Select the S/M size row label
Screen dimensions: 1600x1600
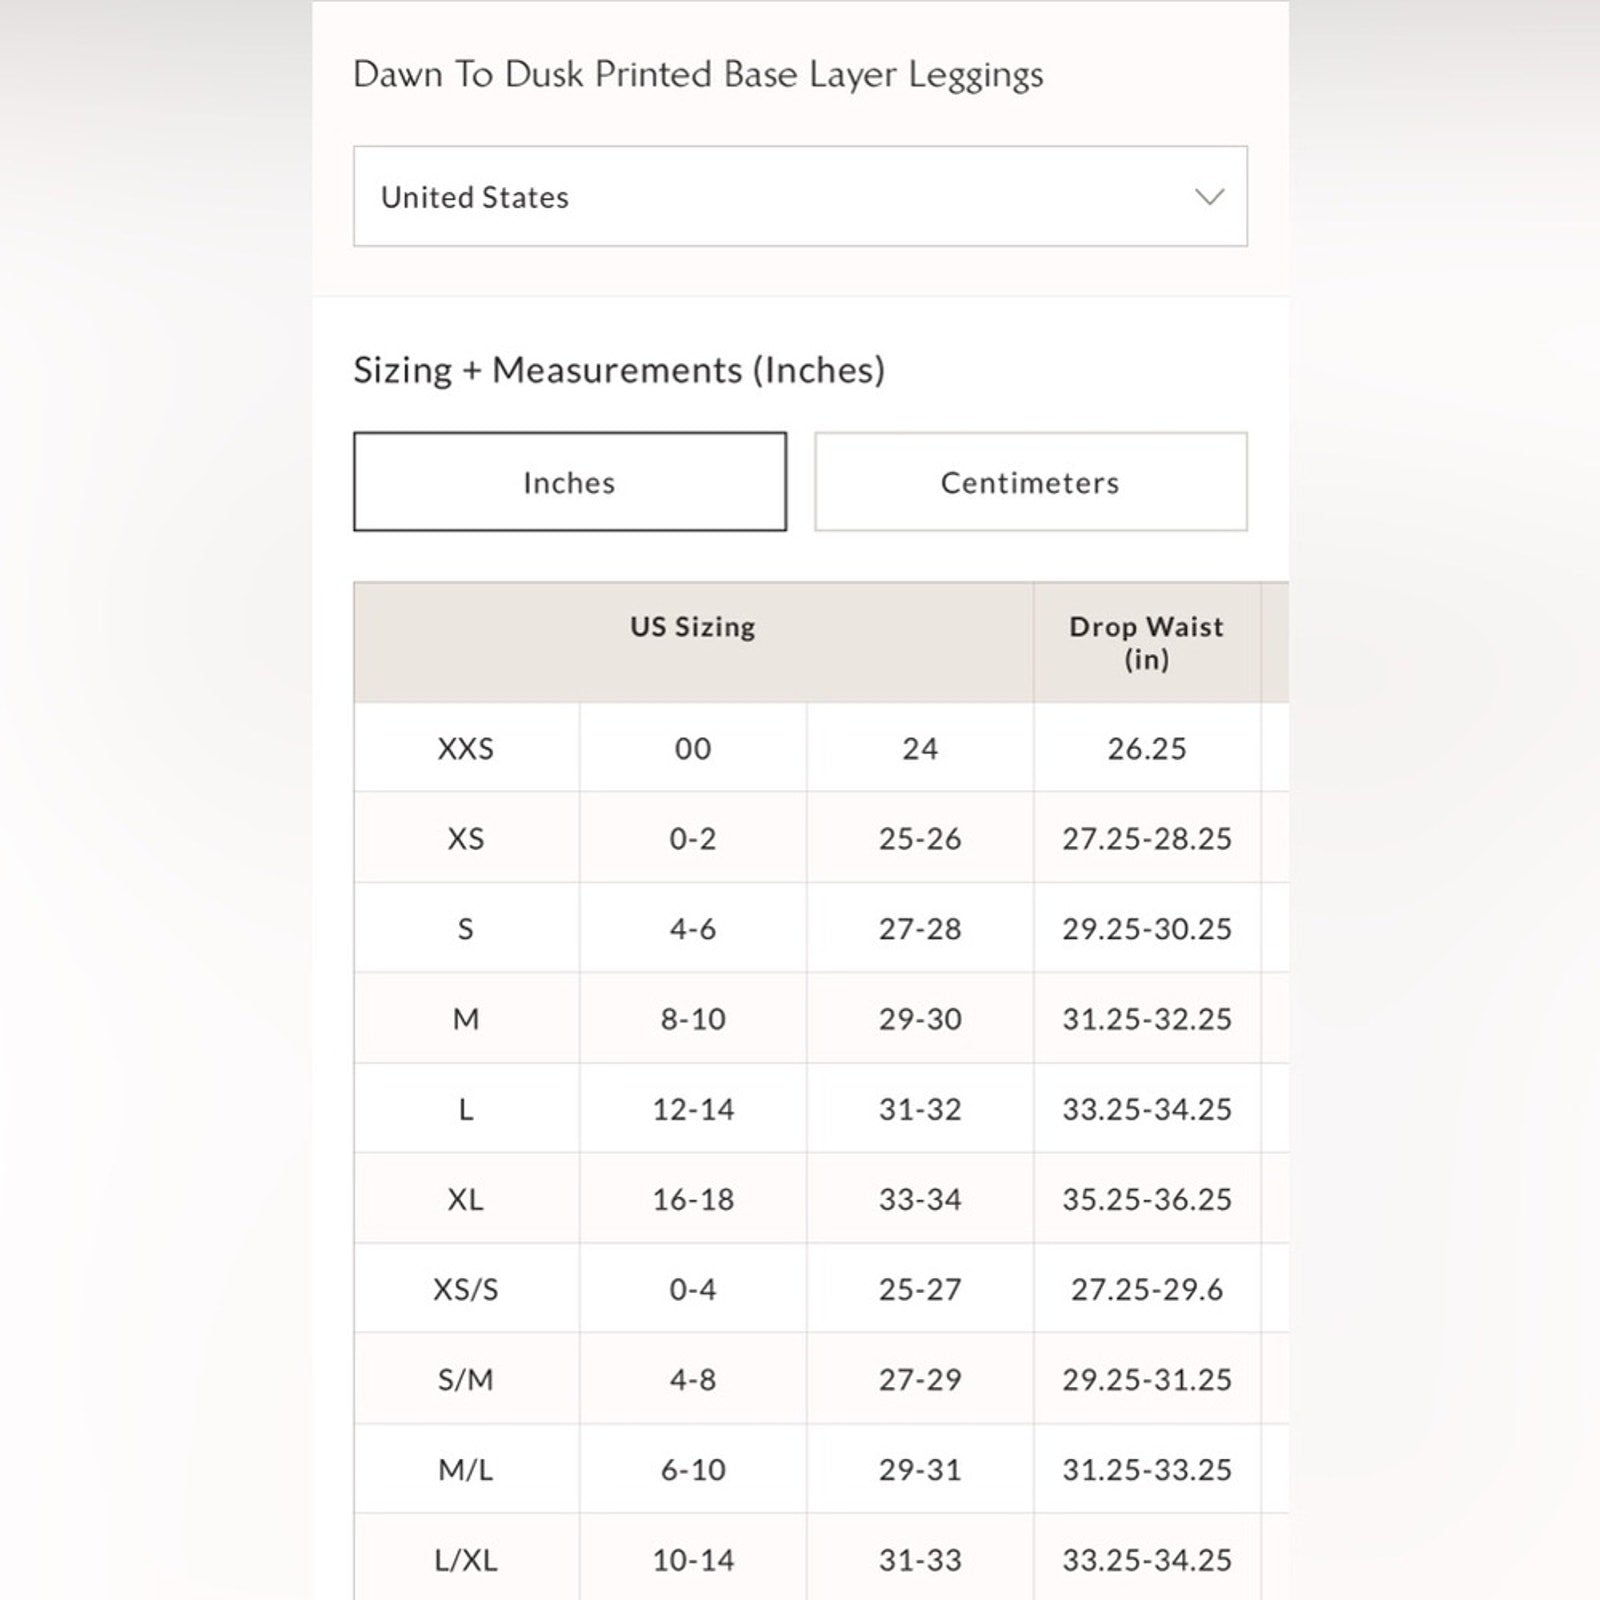click(x=465, y=1380)
